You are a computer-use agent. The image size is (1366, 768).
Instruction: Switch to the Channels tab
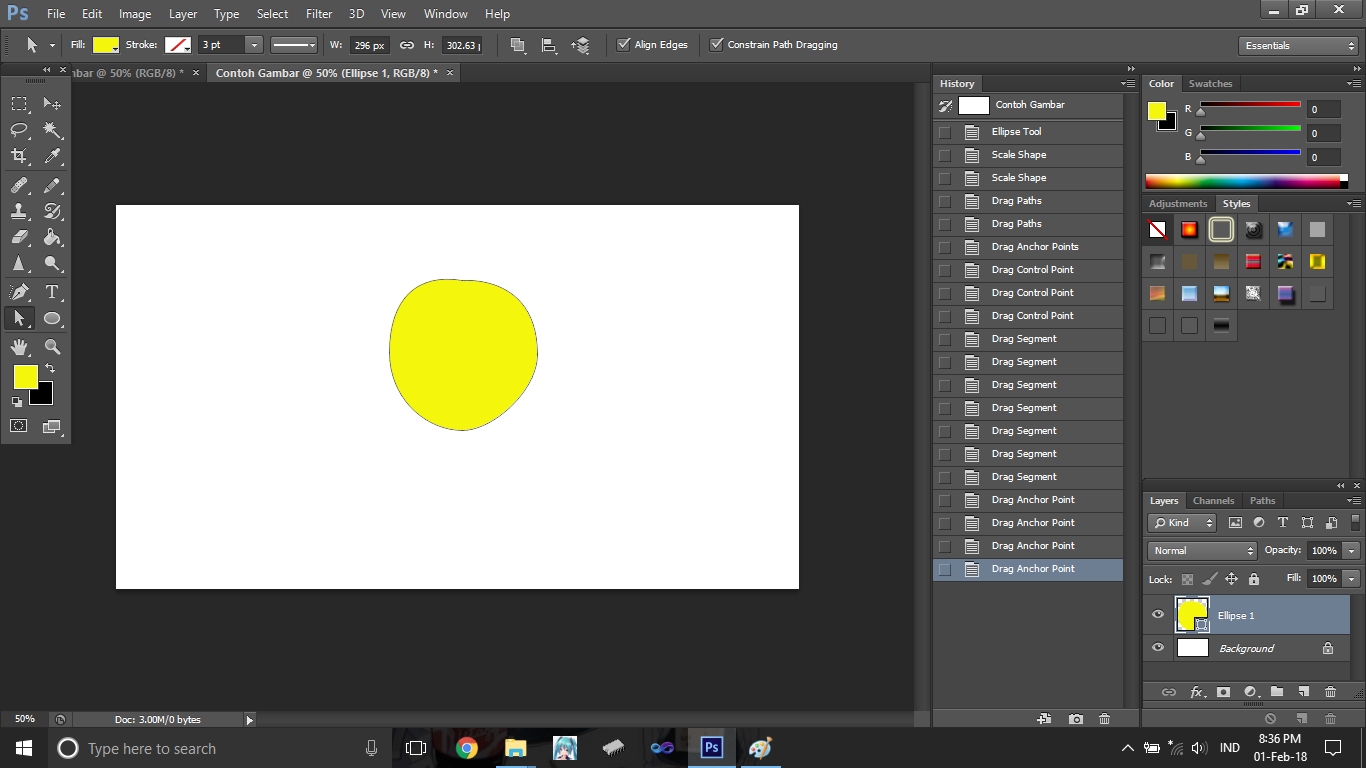click(x=1213, y=500)
